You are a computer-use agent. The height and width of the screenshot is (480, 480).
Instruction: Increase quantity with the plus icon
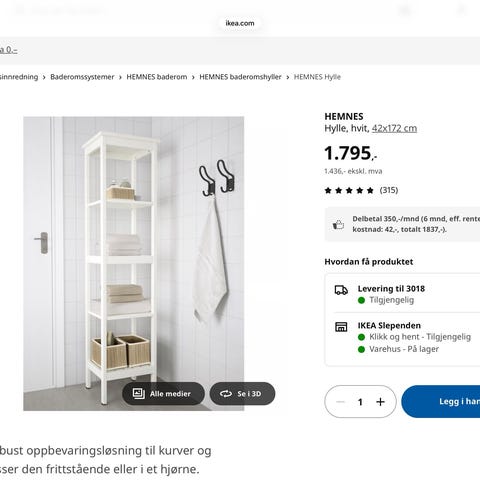coord(380,402)
